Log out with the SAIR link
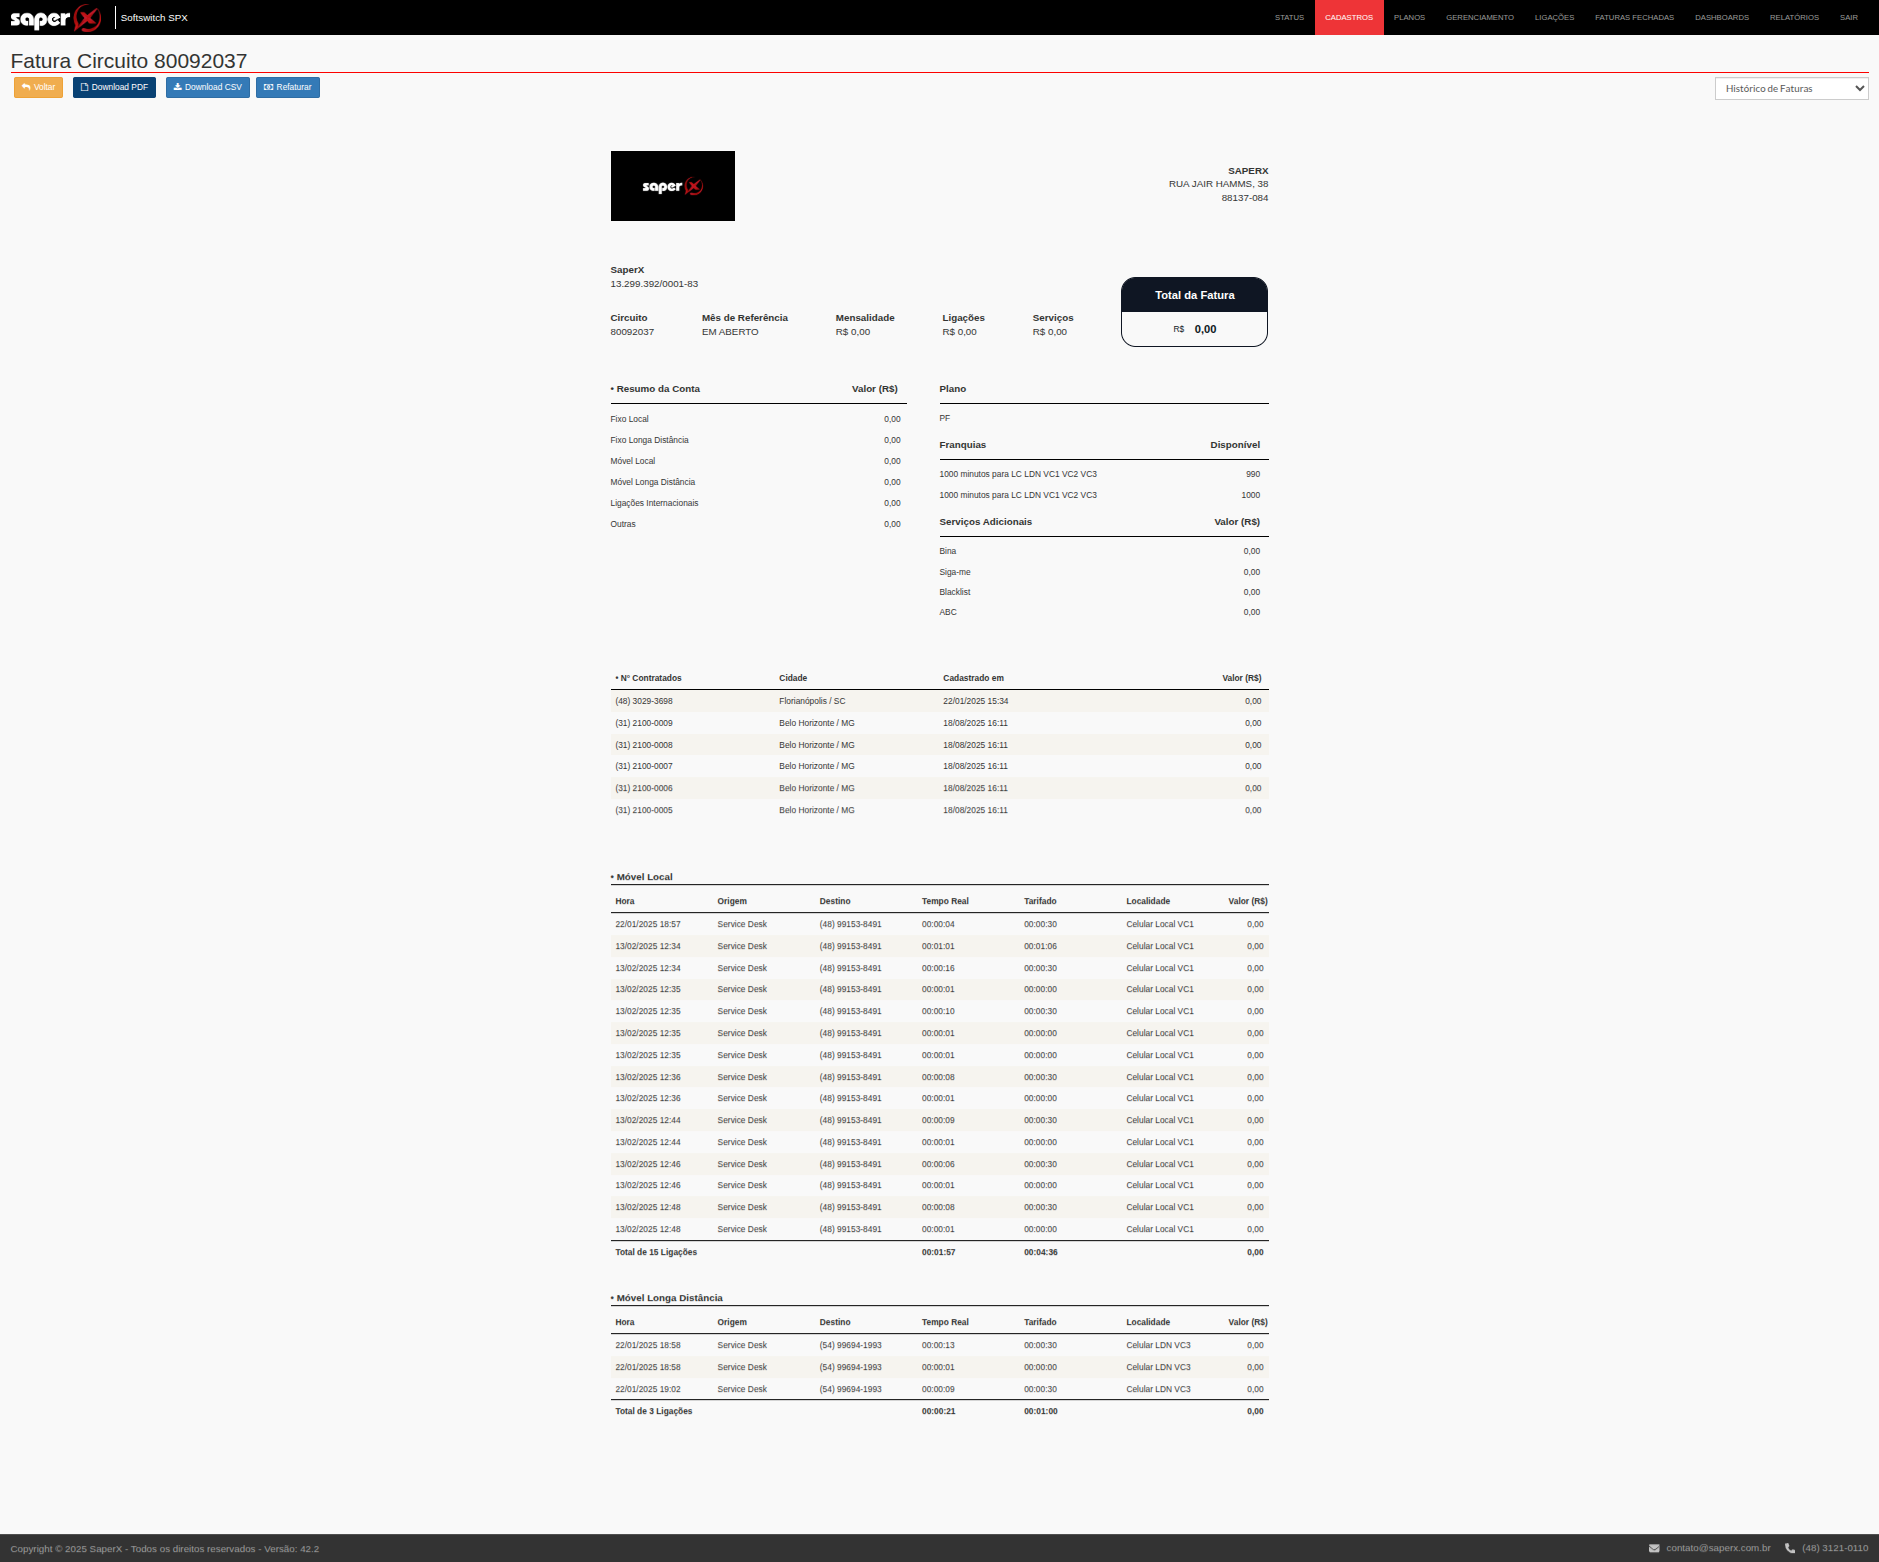1879x1562 pixels. click(x=1848, y=18)
